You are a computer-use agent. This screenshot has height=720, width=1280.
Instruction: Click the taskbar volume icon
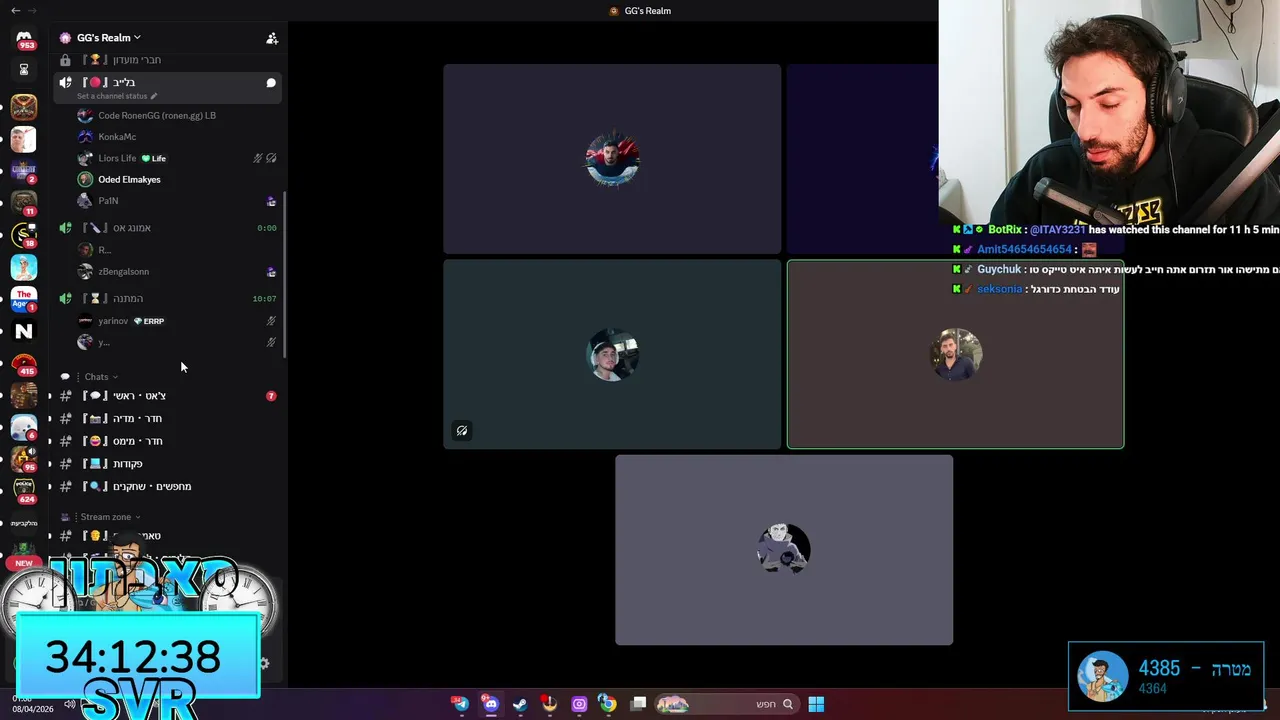69,704
